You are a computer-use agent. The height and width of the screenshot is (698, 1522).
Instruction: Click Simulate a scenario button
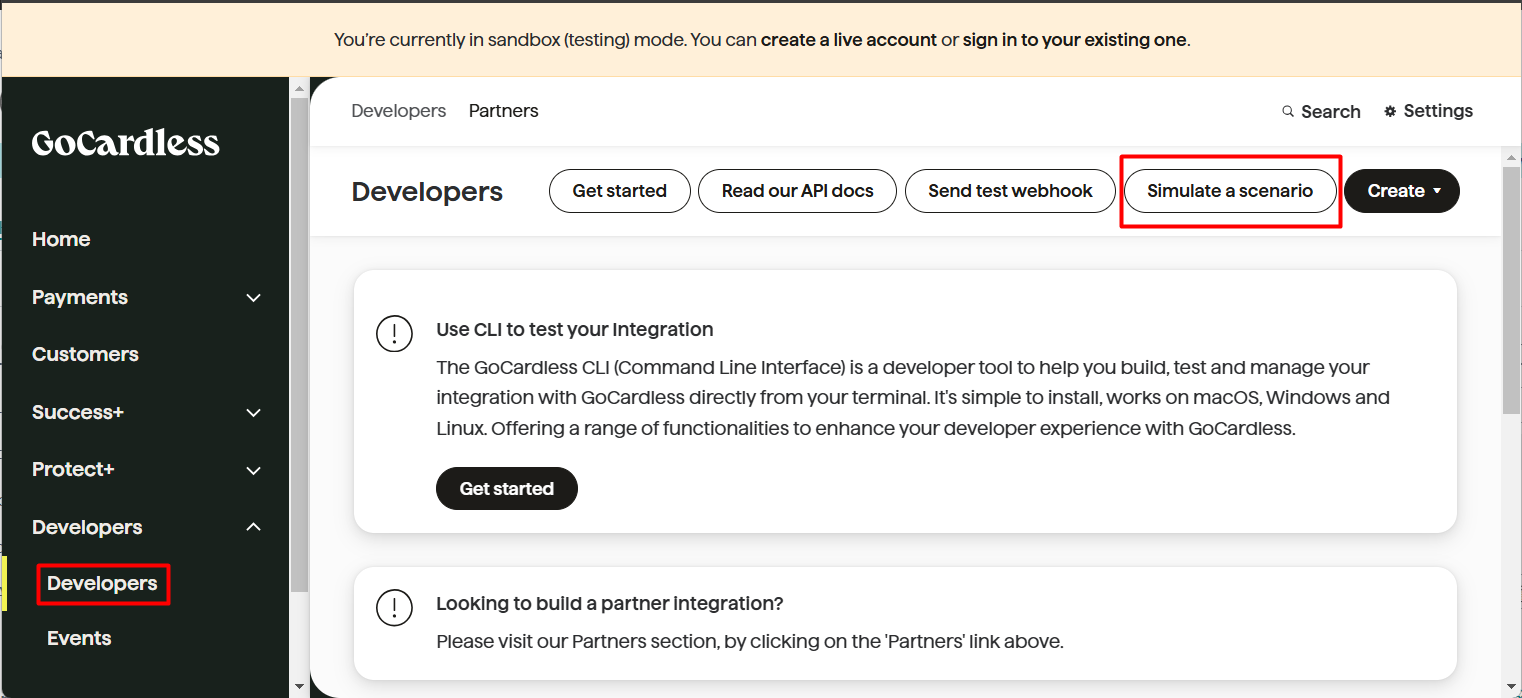pos(1229,191)
